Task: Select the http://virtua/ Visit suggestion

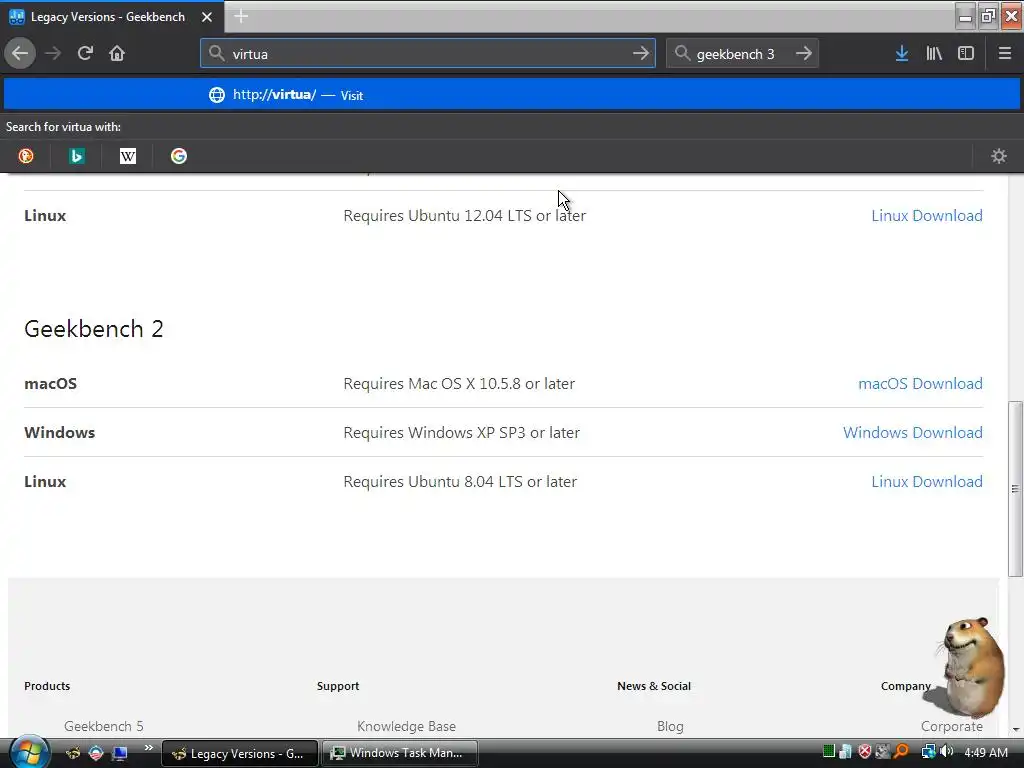Action: 512,95
